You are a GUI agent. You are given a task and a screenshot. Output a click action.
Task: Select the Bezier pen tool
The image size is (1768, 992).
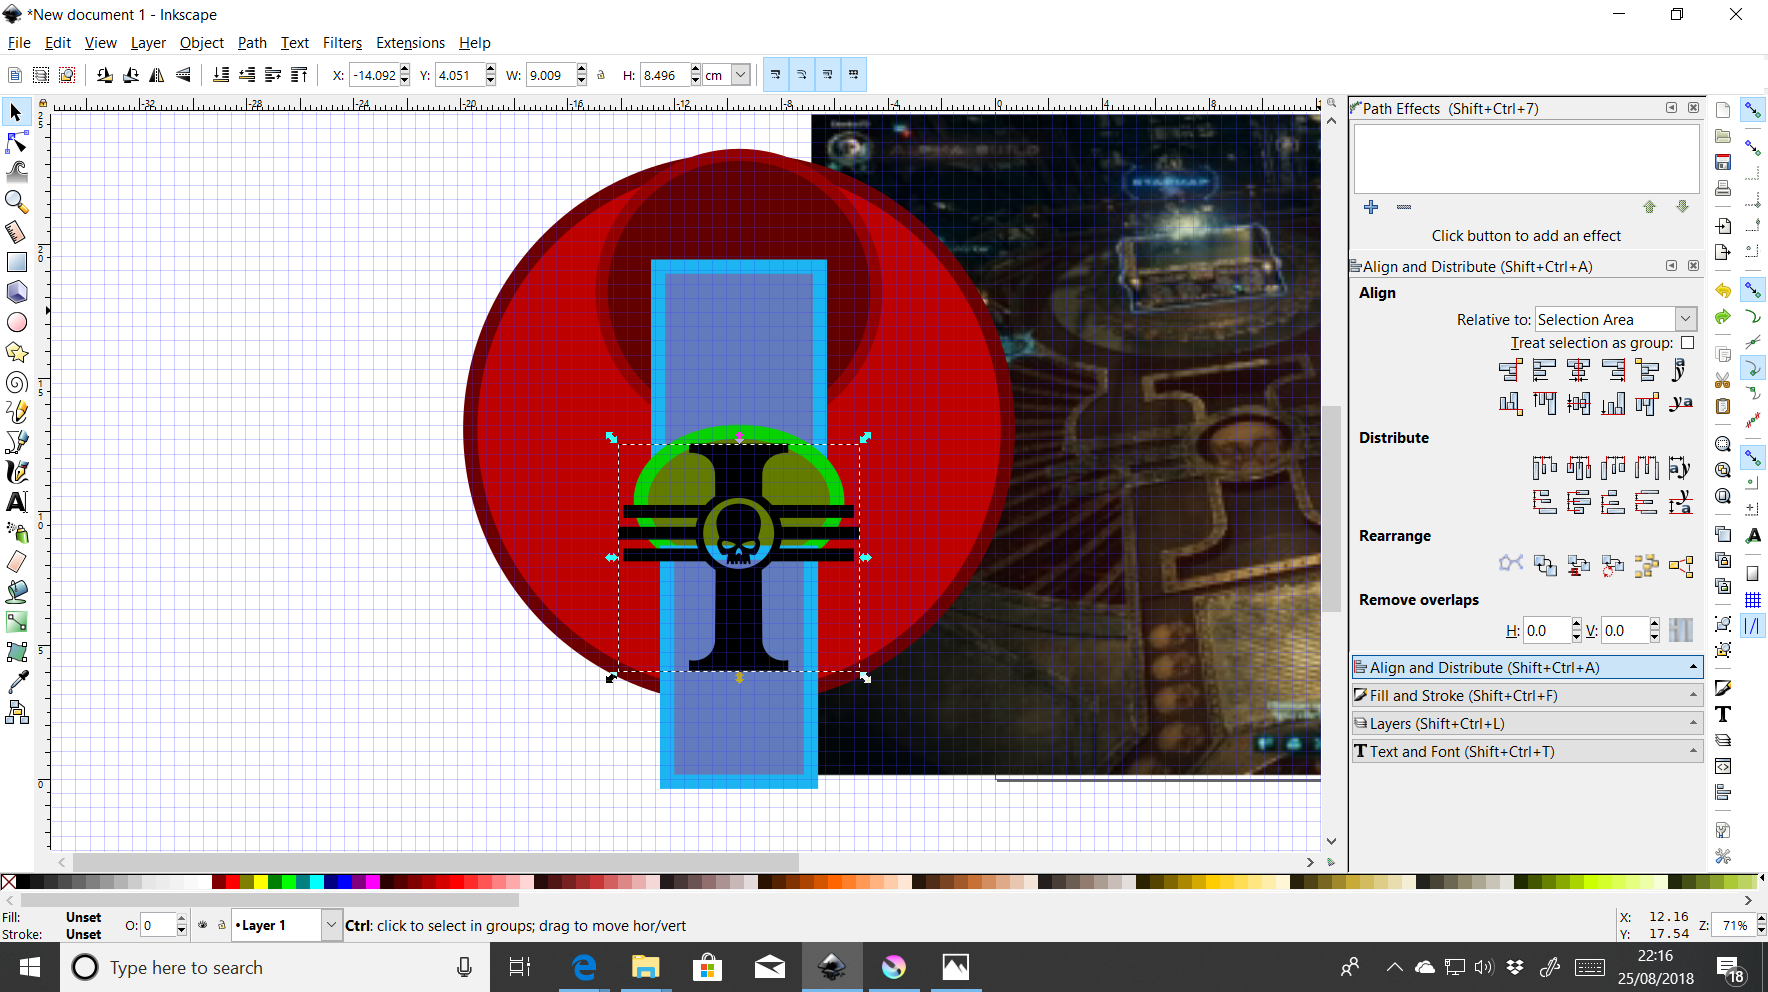(16, 442)
